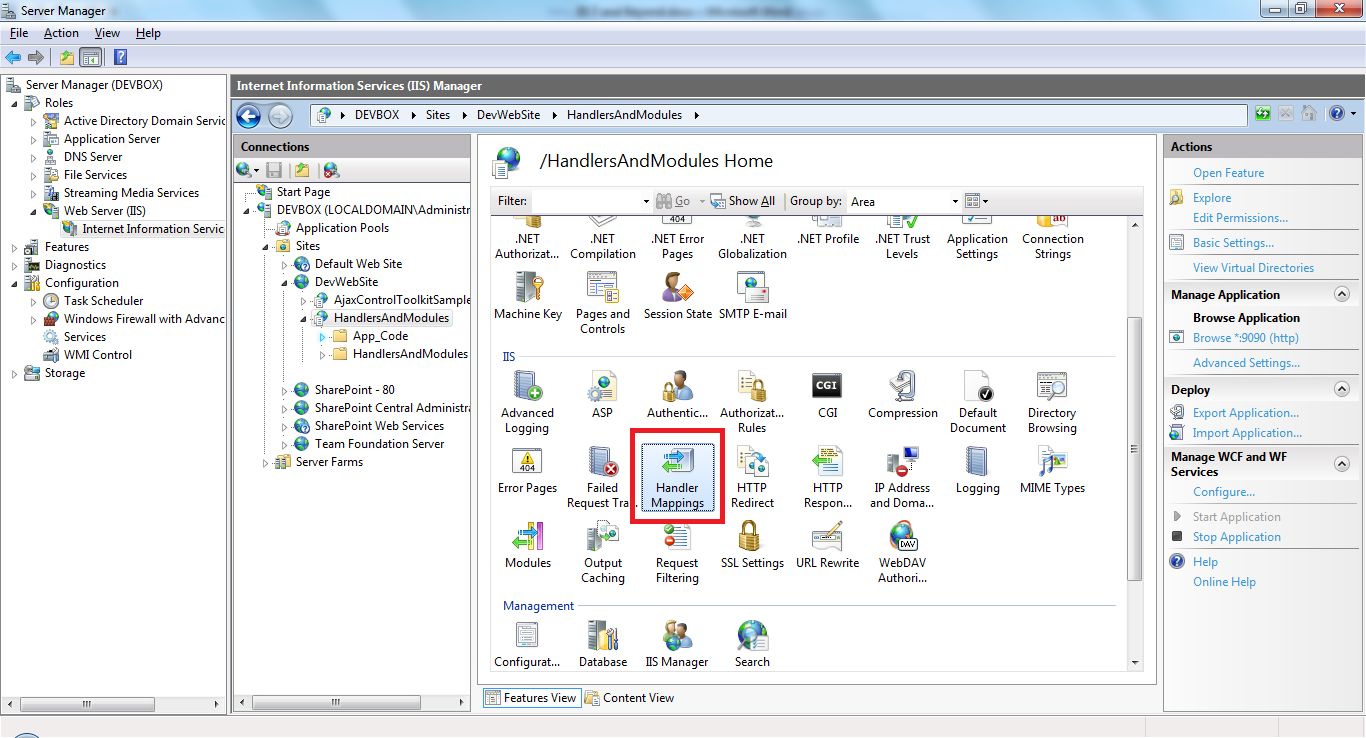
Task: Click the Open Feature action link
Action: coord(1228,173)
